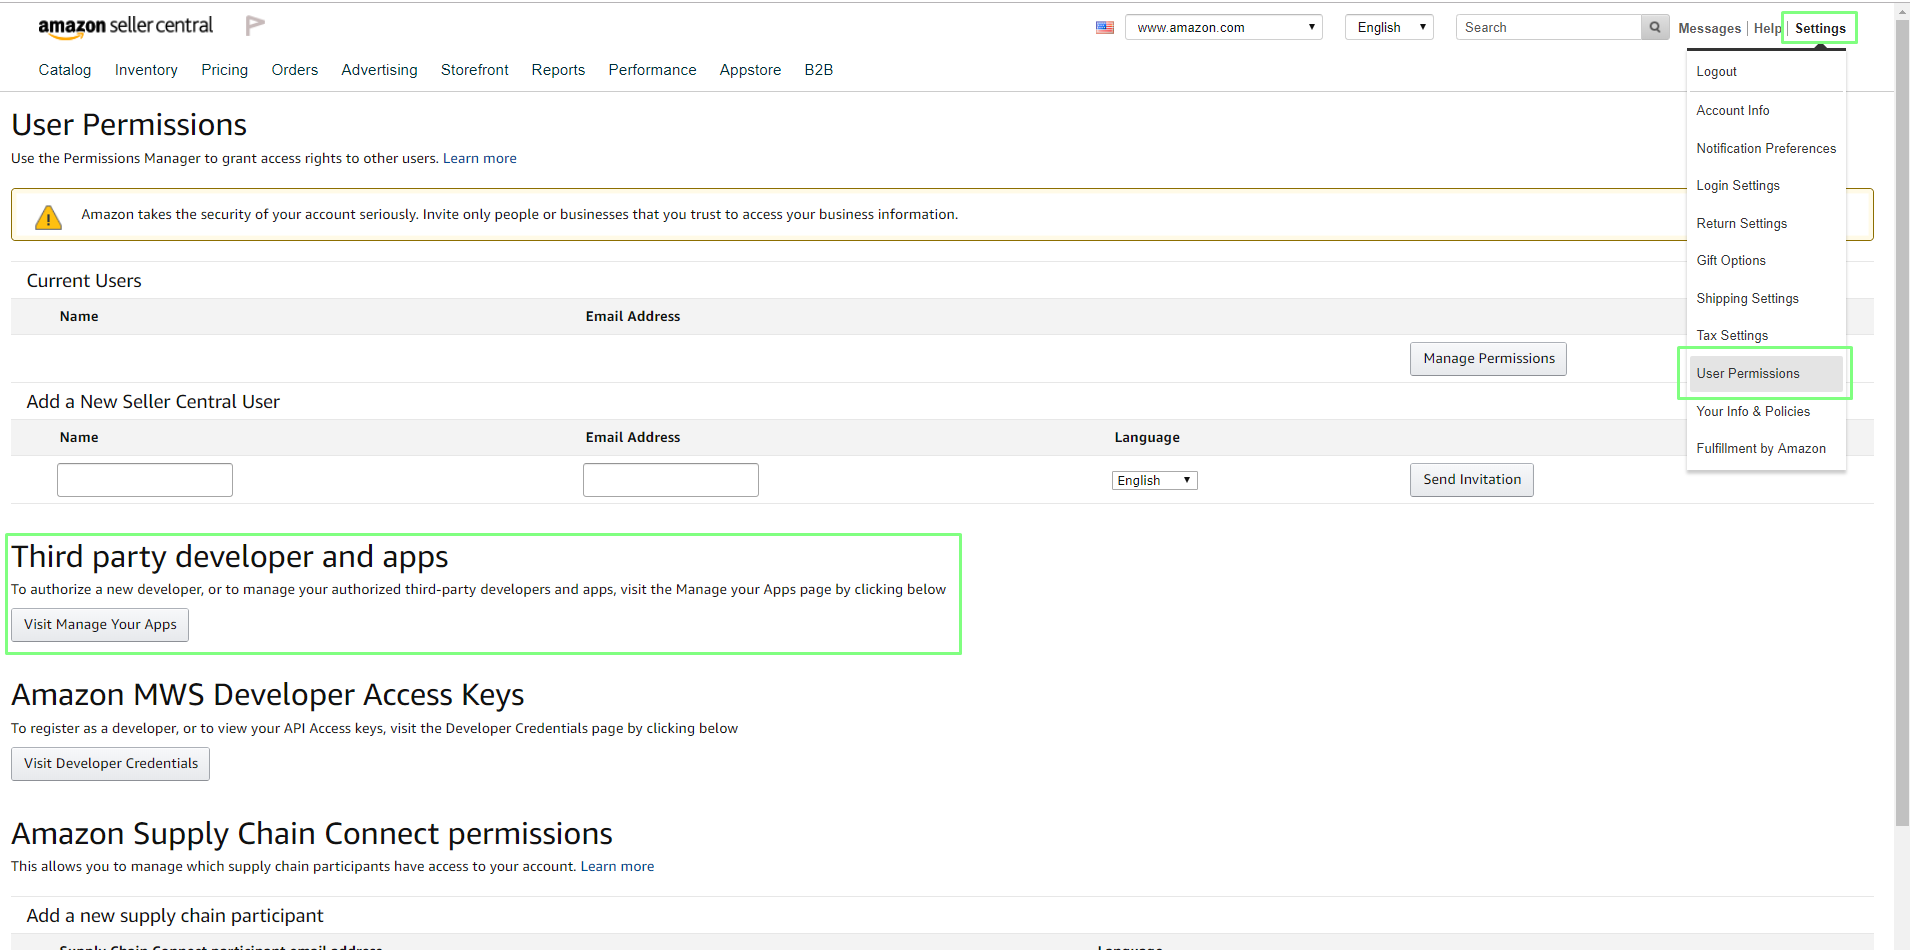Select User Permissions in Settings menu
Viewport: 1910px width, 950px height.
pos(1748,374)
